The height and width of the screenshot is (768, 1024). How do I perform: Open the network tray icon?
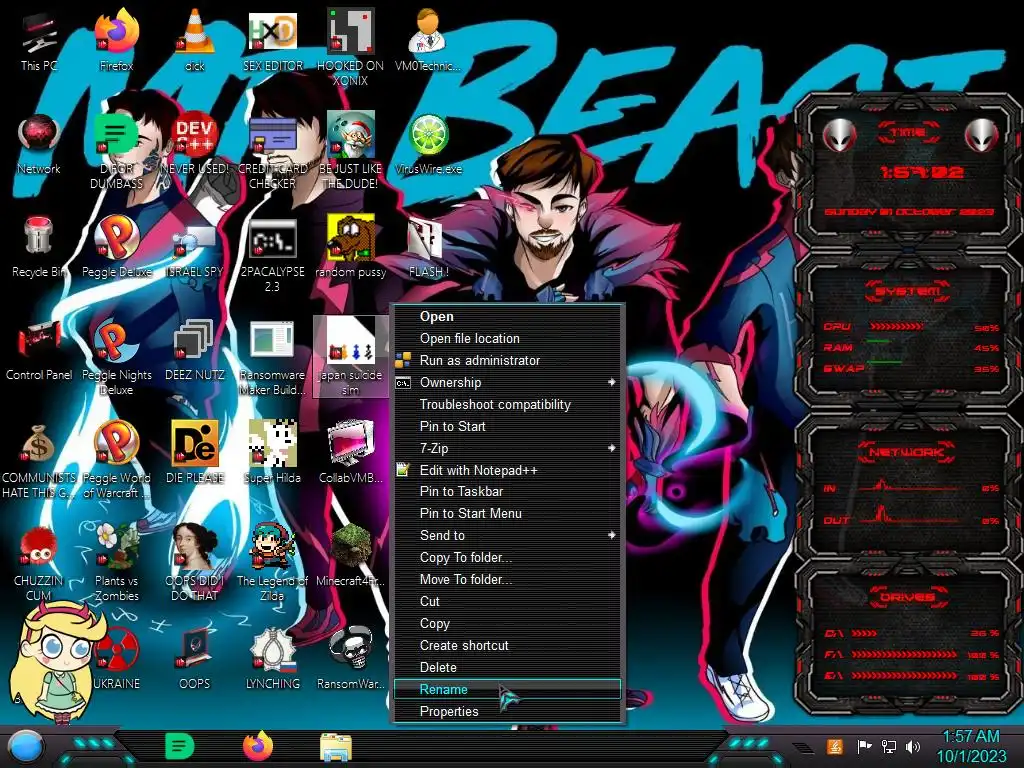click(889, 746)
